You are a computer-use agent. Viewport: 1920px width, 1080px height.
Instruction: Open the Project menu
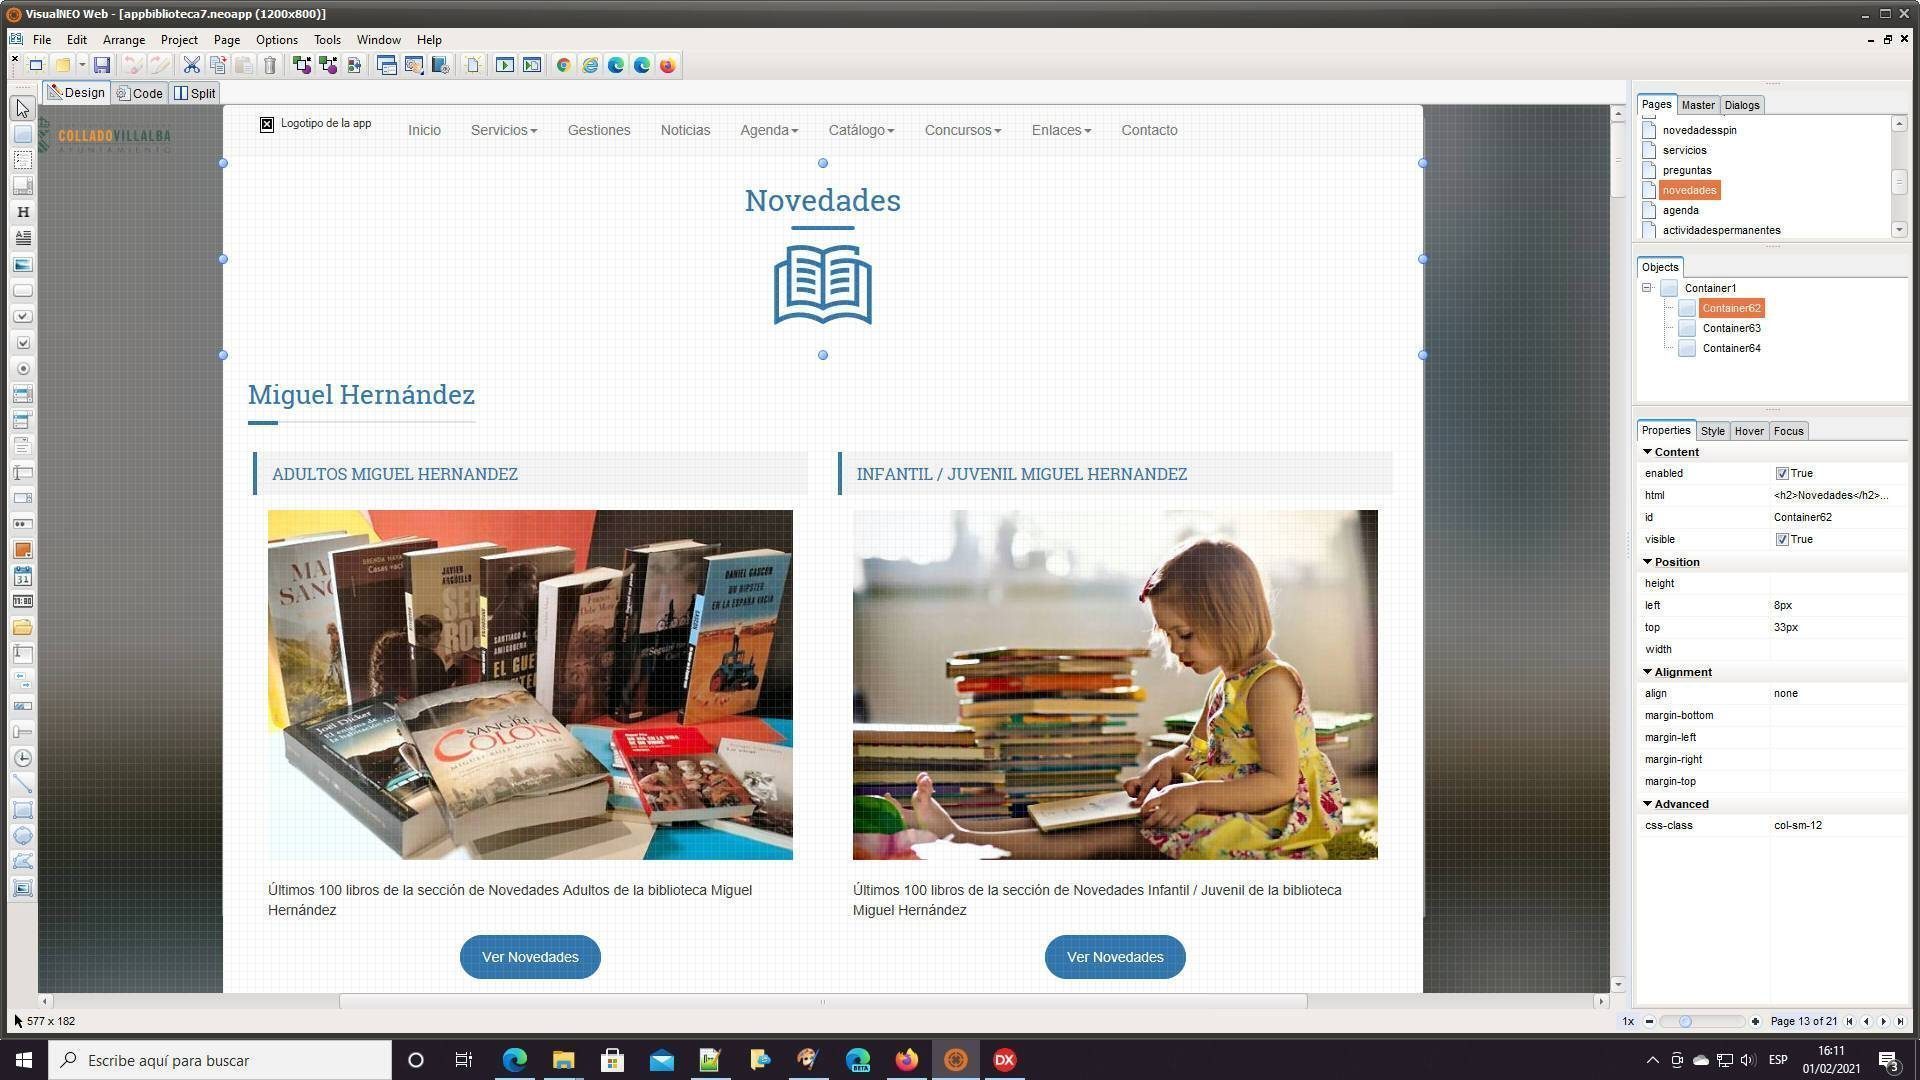pos(179,40)
